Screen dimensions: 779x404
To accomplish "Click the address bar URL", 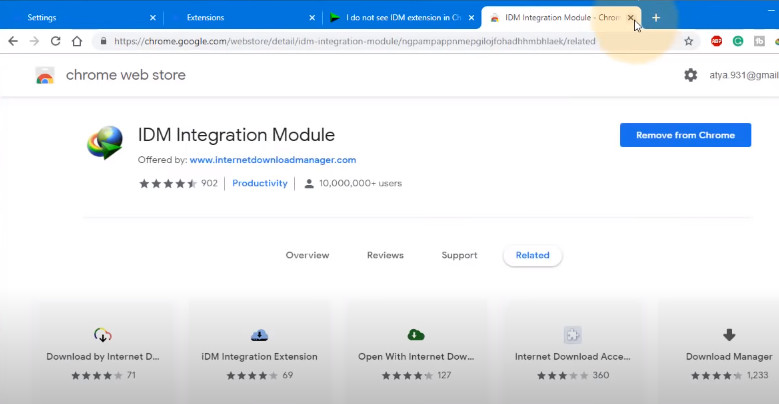I will [x=355, y=41].
